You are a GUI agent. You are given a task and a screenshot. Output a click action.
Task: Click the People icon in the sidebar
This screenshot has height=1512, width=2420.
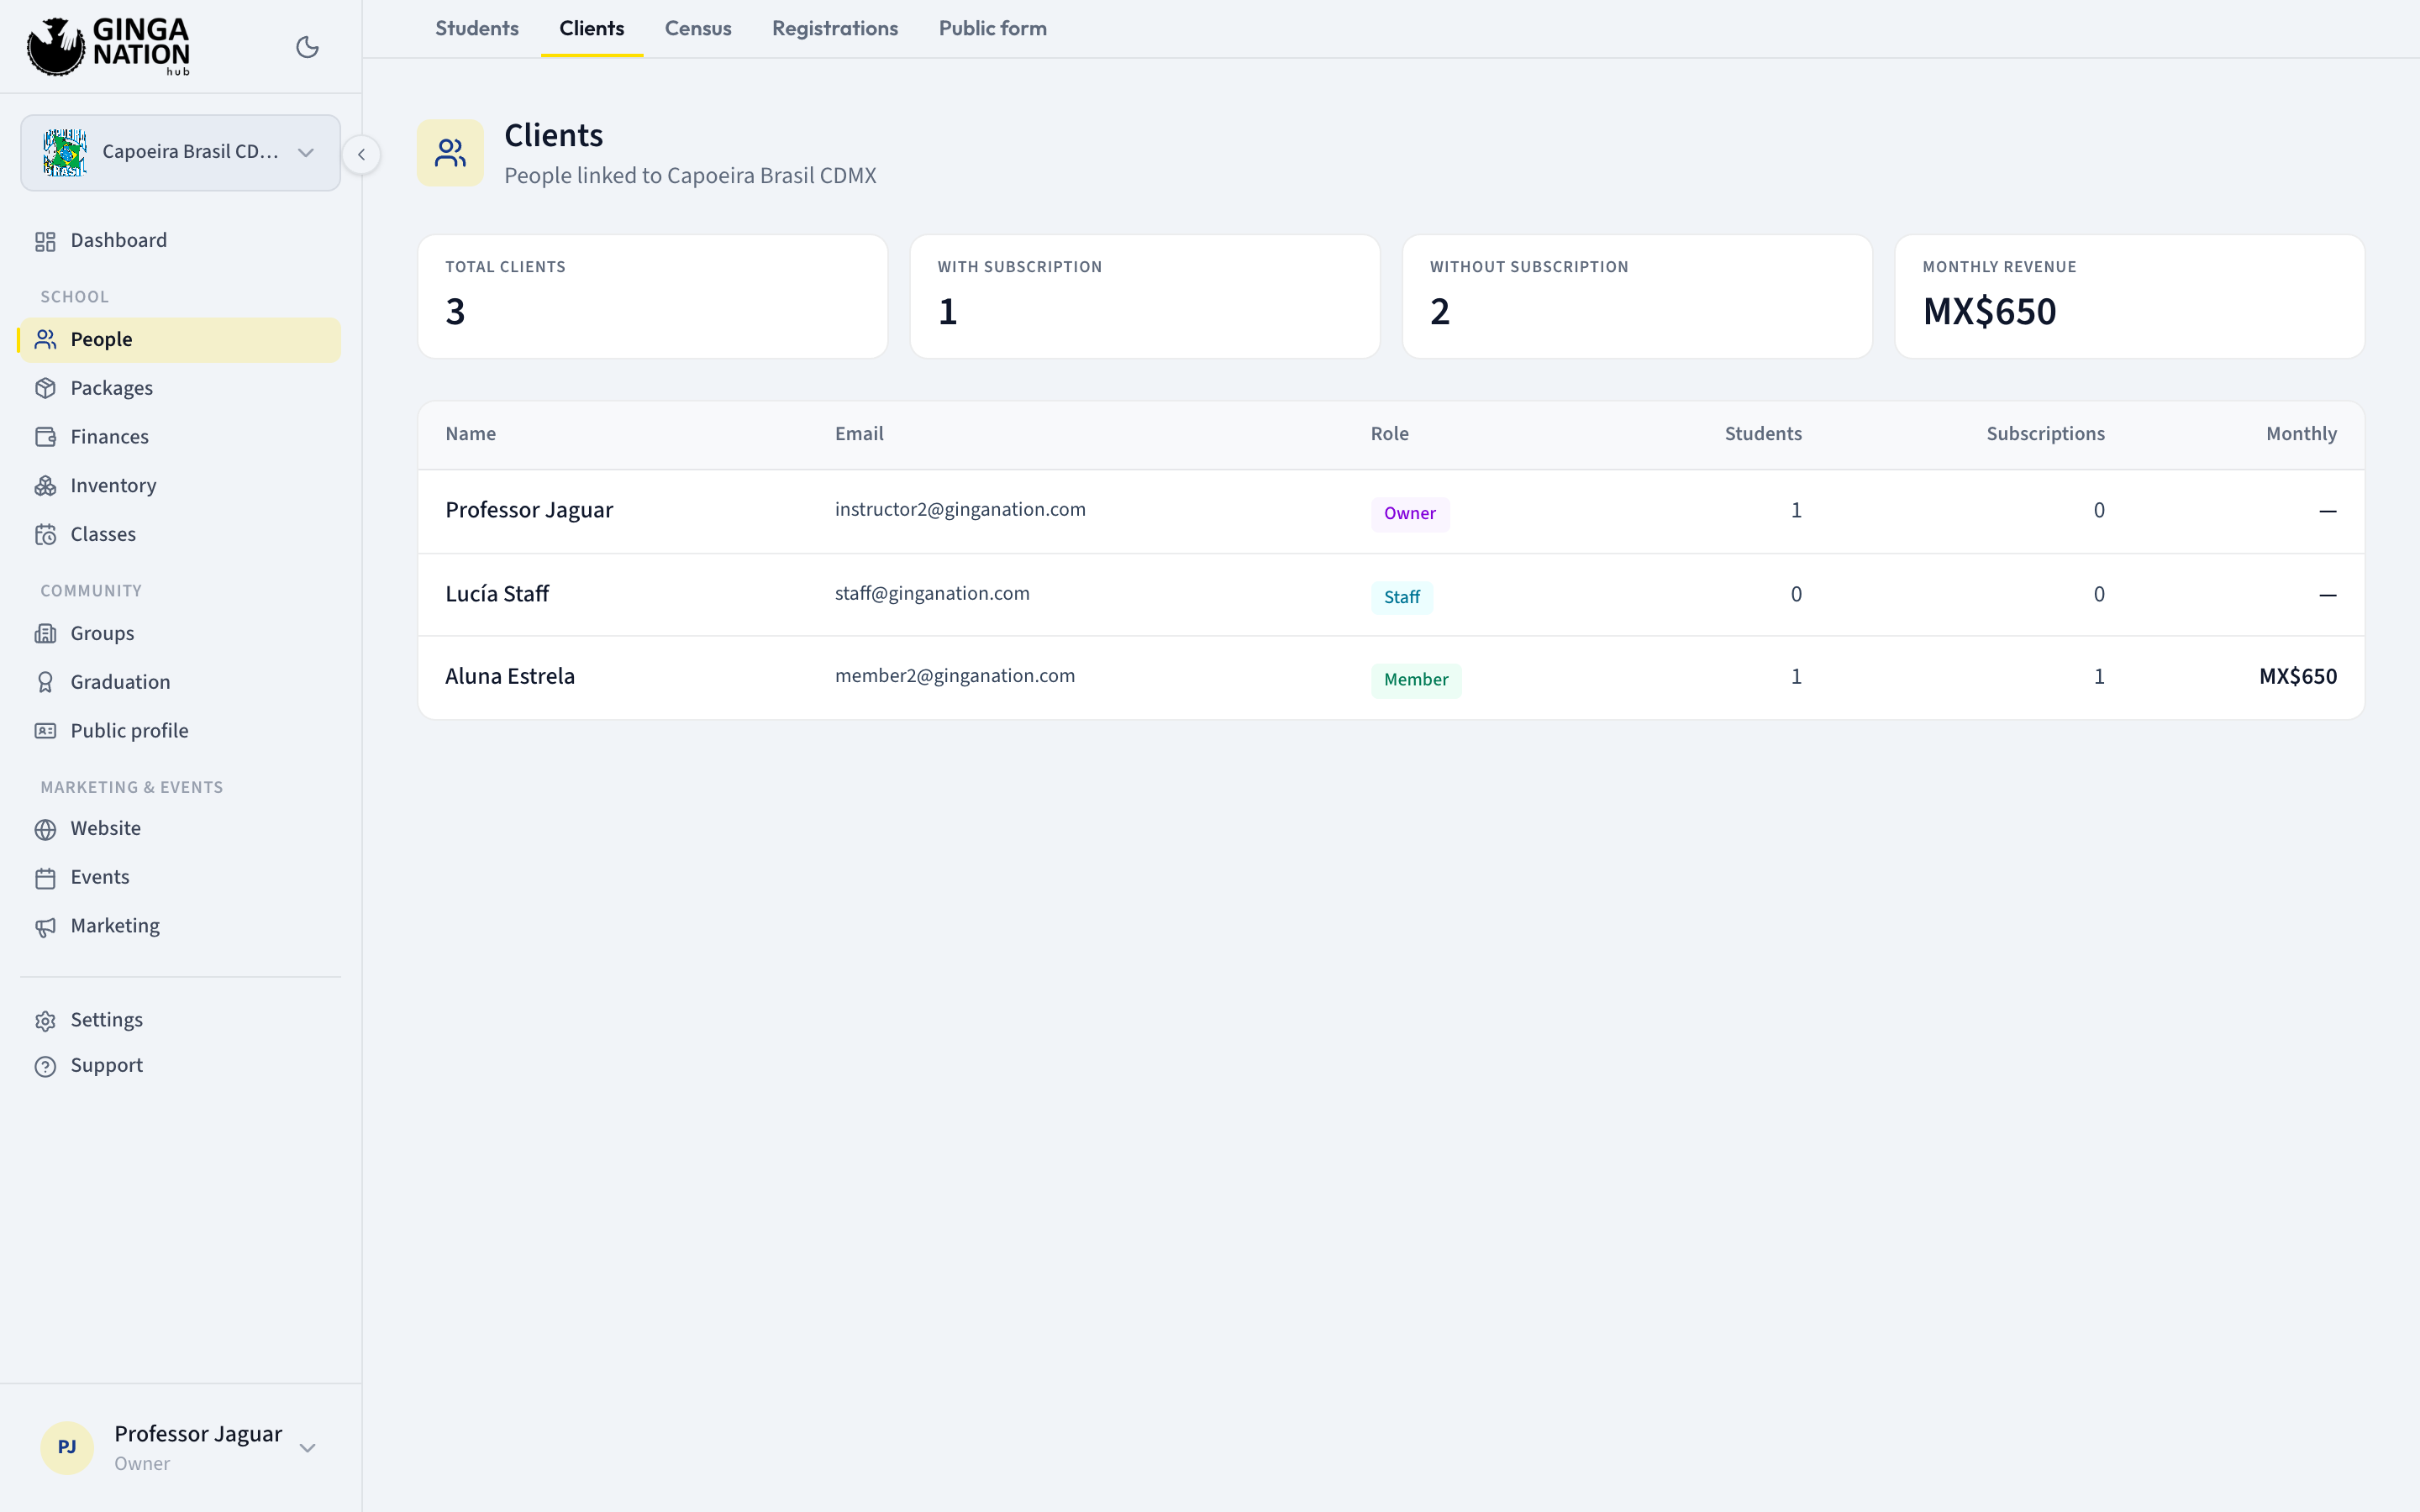pos(45,340)
